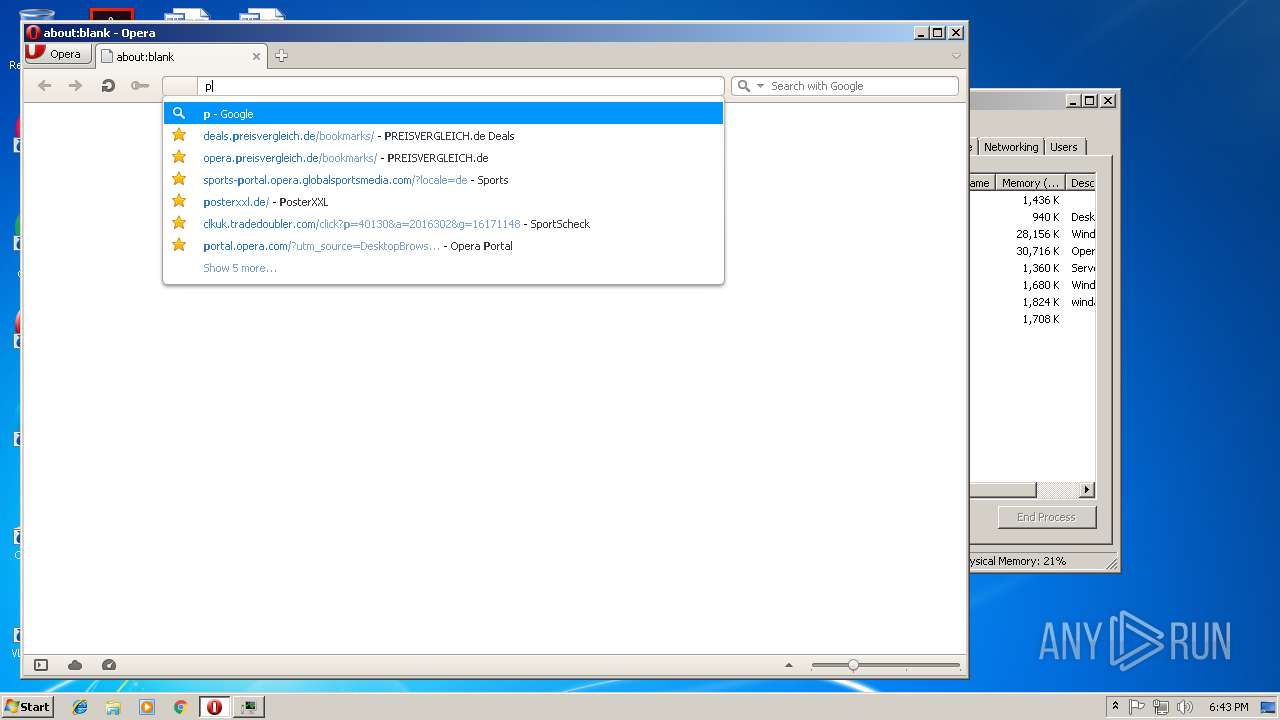The height and width of the screenshot is (720, 1280).
Task: Reload the page
Action: tap(108, 86)
